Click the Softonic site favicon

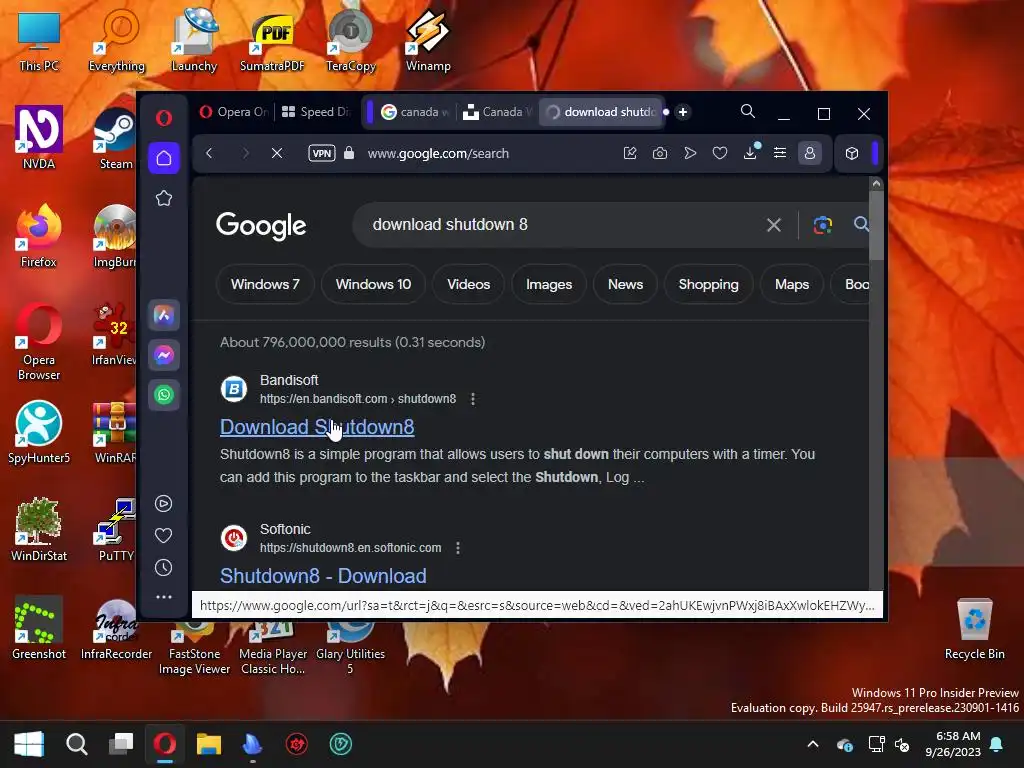click(234, 538)
